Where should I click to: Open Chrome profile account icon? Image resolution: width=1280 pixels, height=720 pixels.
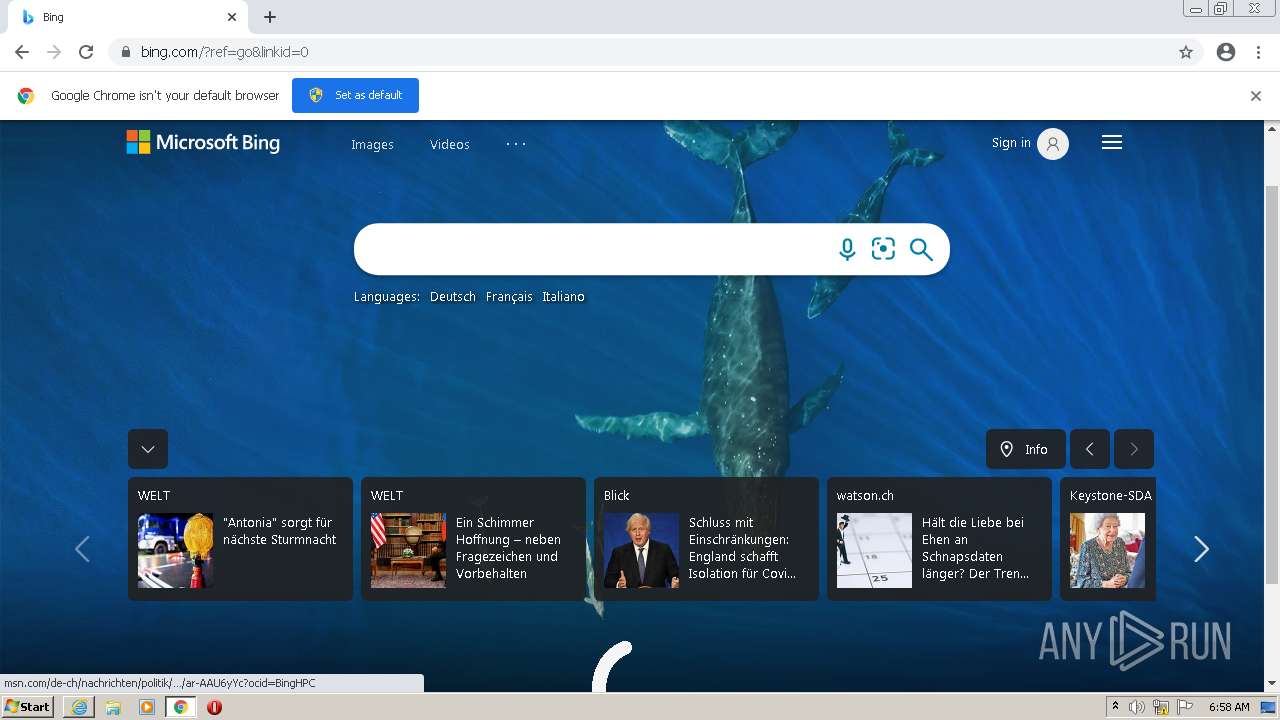pos(1226,52)
